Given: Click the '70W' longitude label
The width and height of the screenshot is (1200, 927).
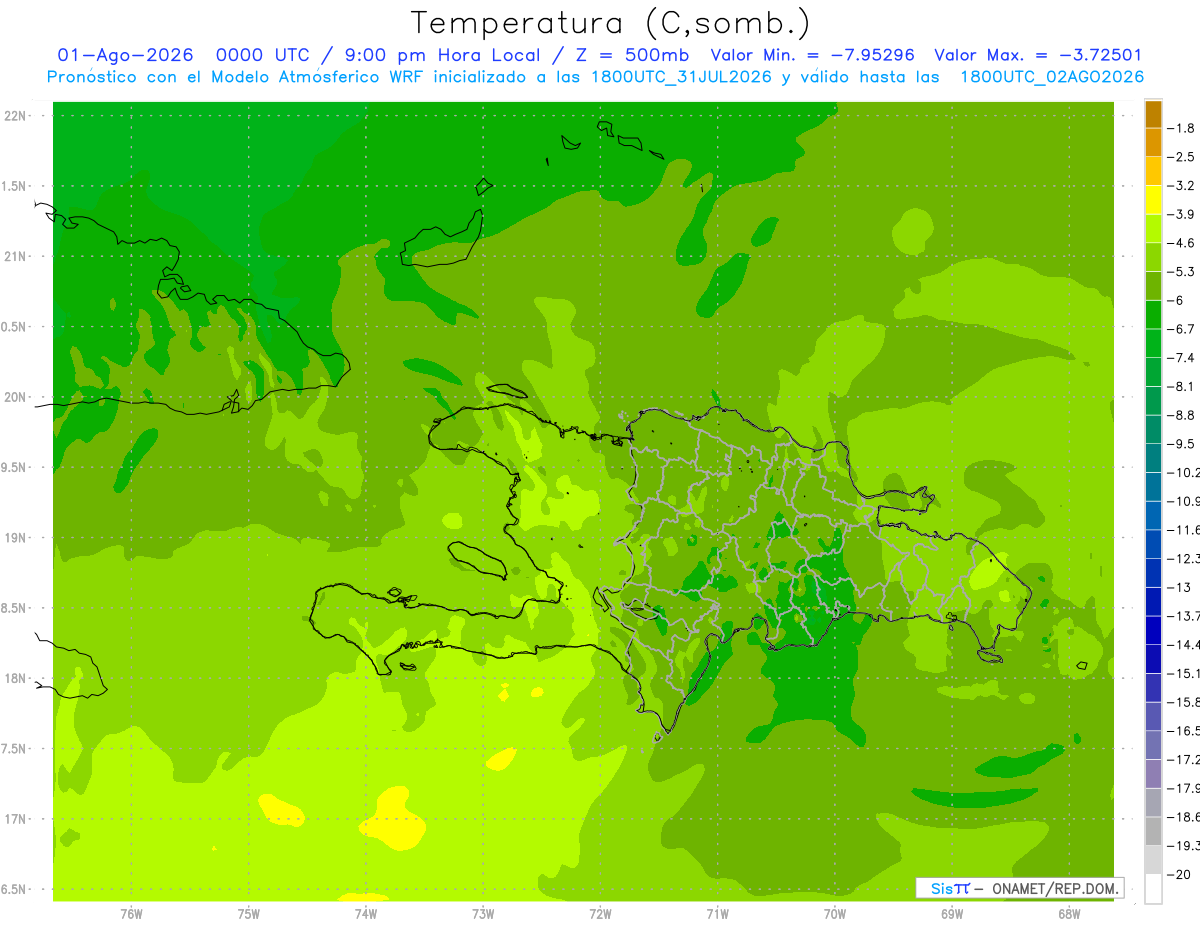Looking at the screenshot, I should click(835, 914).
